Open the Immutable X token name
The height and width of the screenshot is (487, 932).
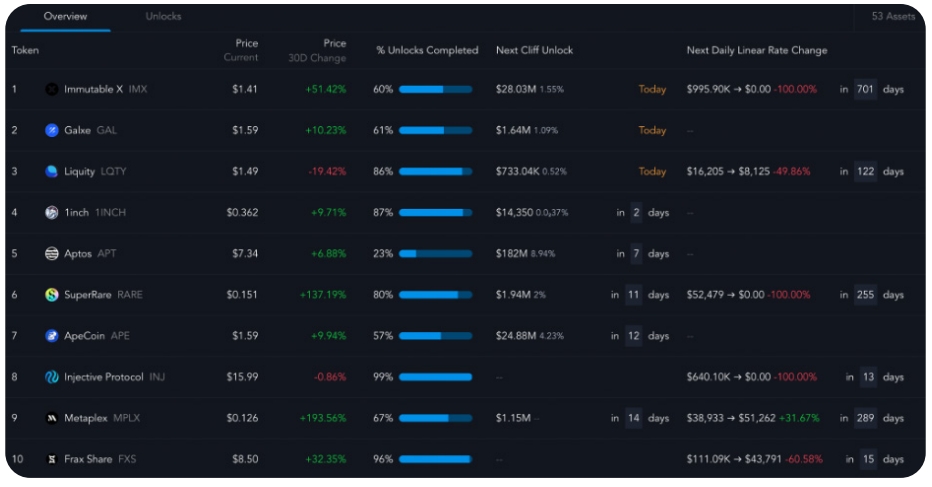point(93,89)
